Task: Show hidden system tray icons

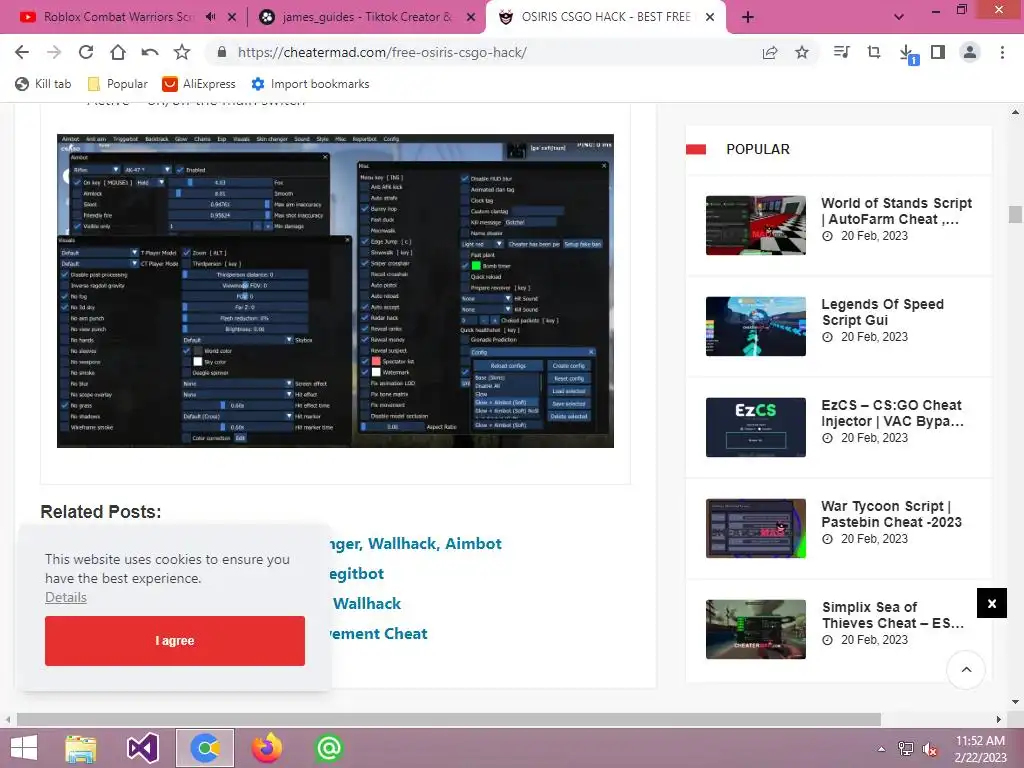Action: pos(881,748)
